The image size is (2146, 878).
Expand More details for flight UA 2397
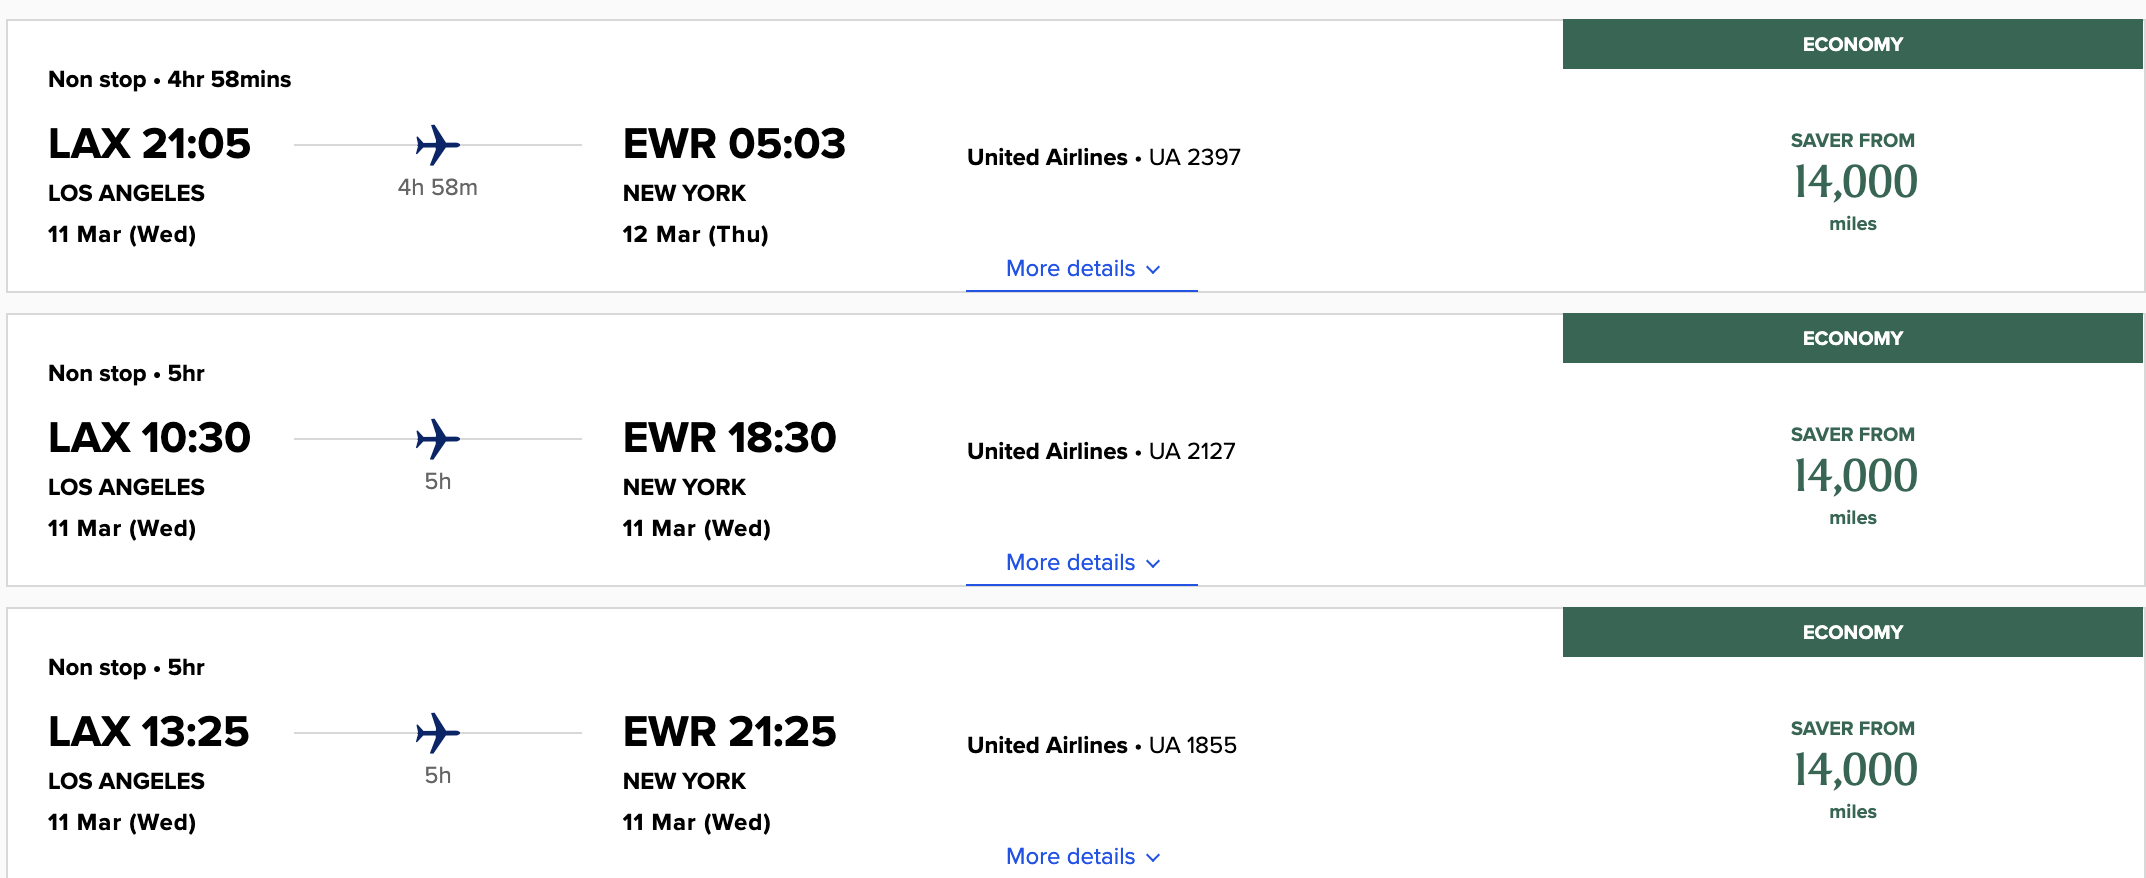click(x=1080, y=268)
